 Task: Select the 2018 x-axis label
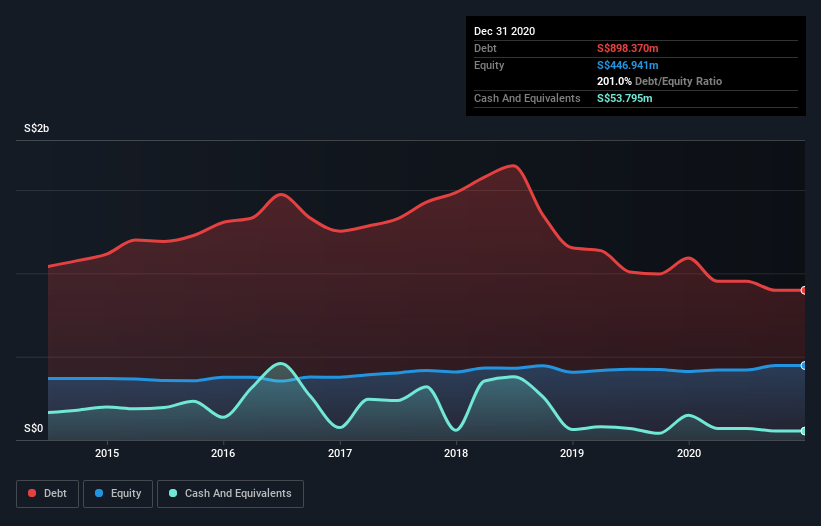(456, 453)
